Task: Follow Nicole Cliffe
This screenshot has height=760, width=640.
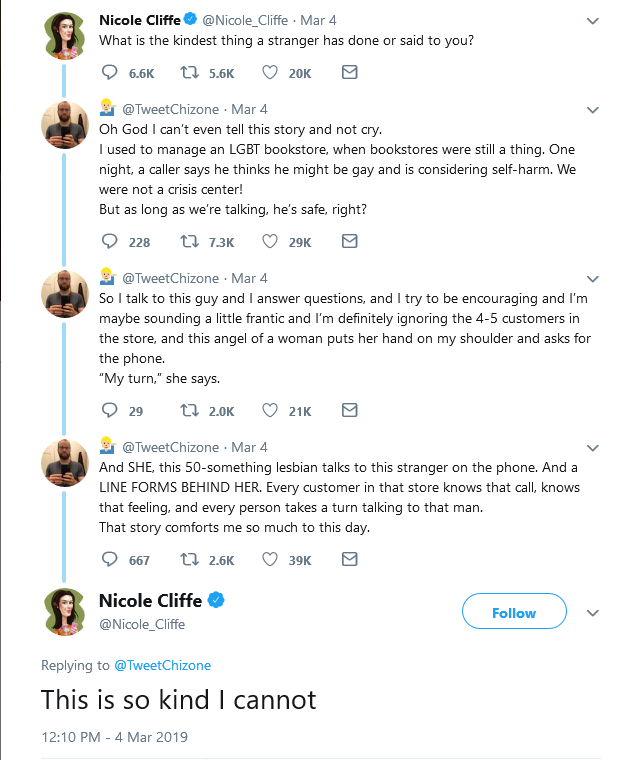Action: click(x=514, y=613)
